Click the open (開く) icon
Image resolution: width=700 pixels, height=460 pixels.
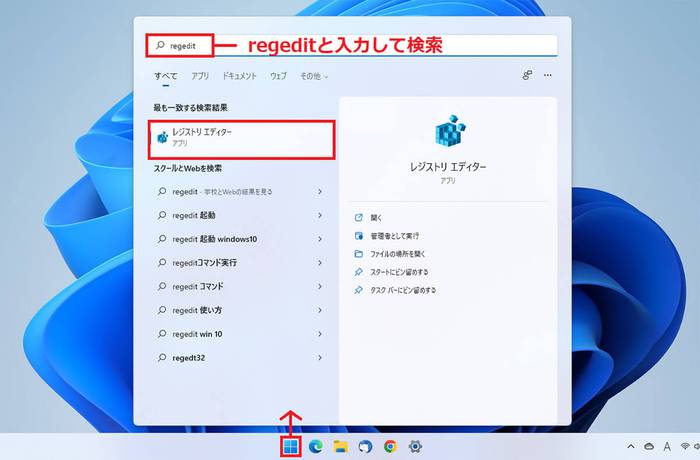(x=358, y=217)
